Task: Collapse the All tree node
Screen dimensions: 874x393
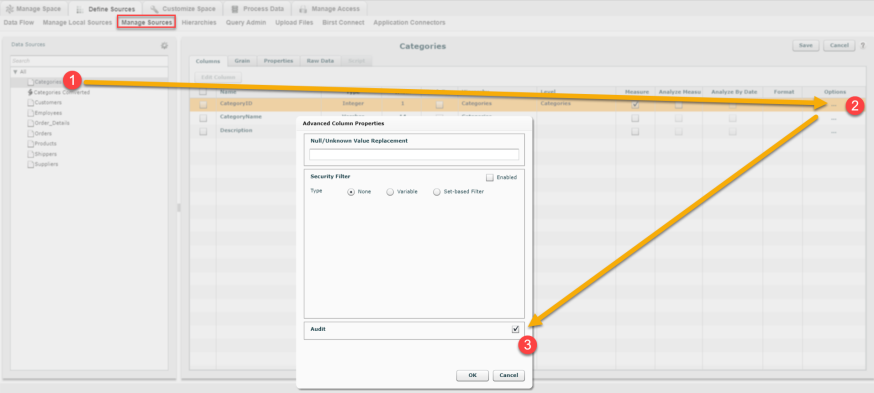Action: pyautogui.click(x=15, y=72)
